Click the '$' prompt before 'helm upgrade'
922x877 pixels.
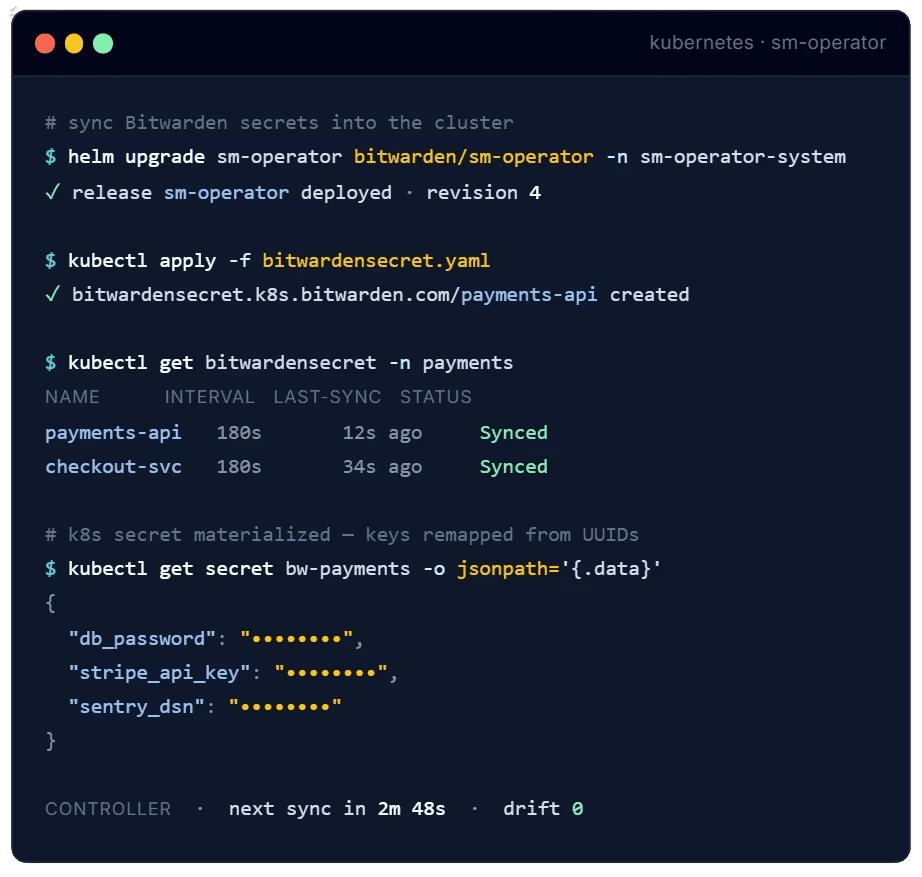[x=51, y=157]
